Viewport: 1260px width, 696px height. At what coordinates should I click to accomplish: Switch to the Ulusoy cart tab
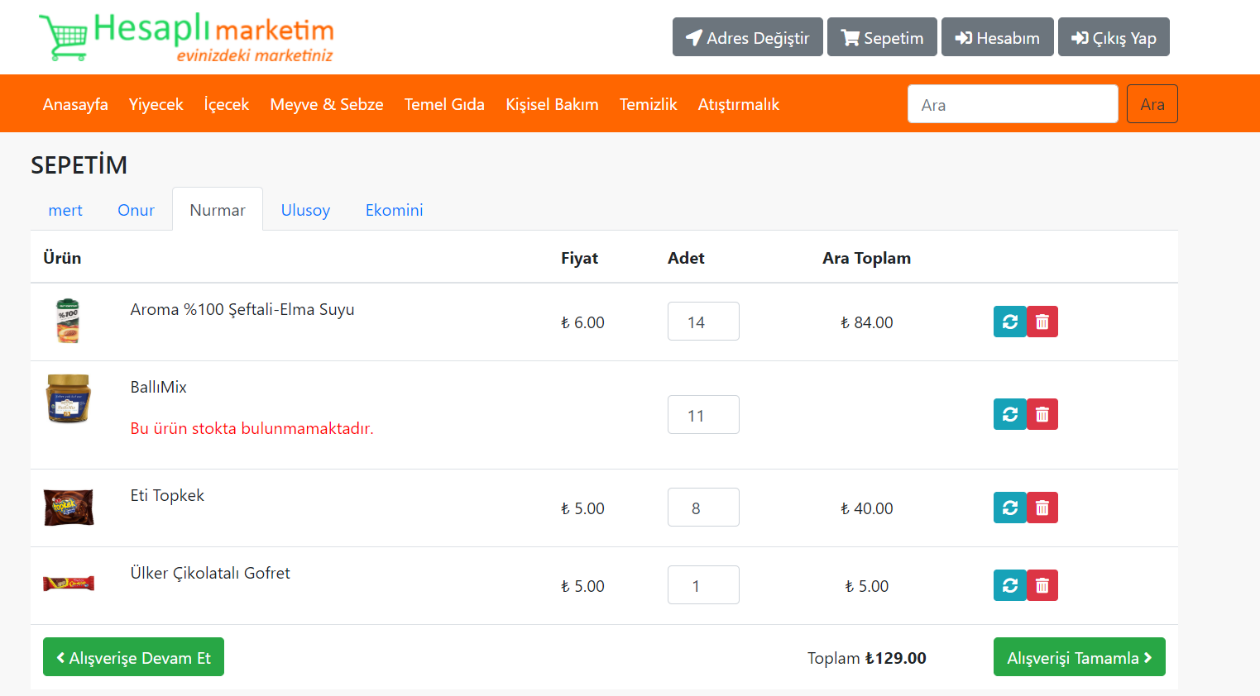pyautogui.click(x=305, y=210)
